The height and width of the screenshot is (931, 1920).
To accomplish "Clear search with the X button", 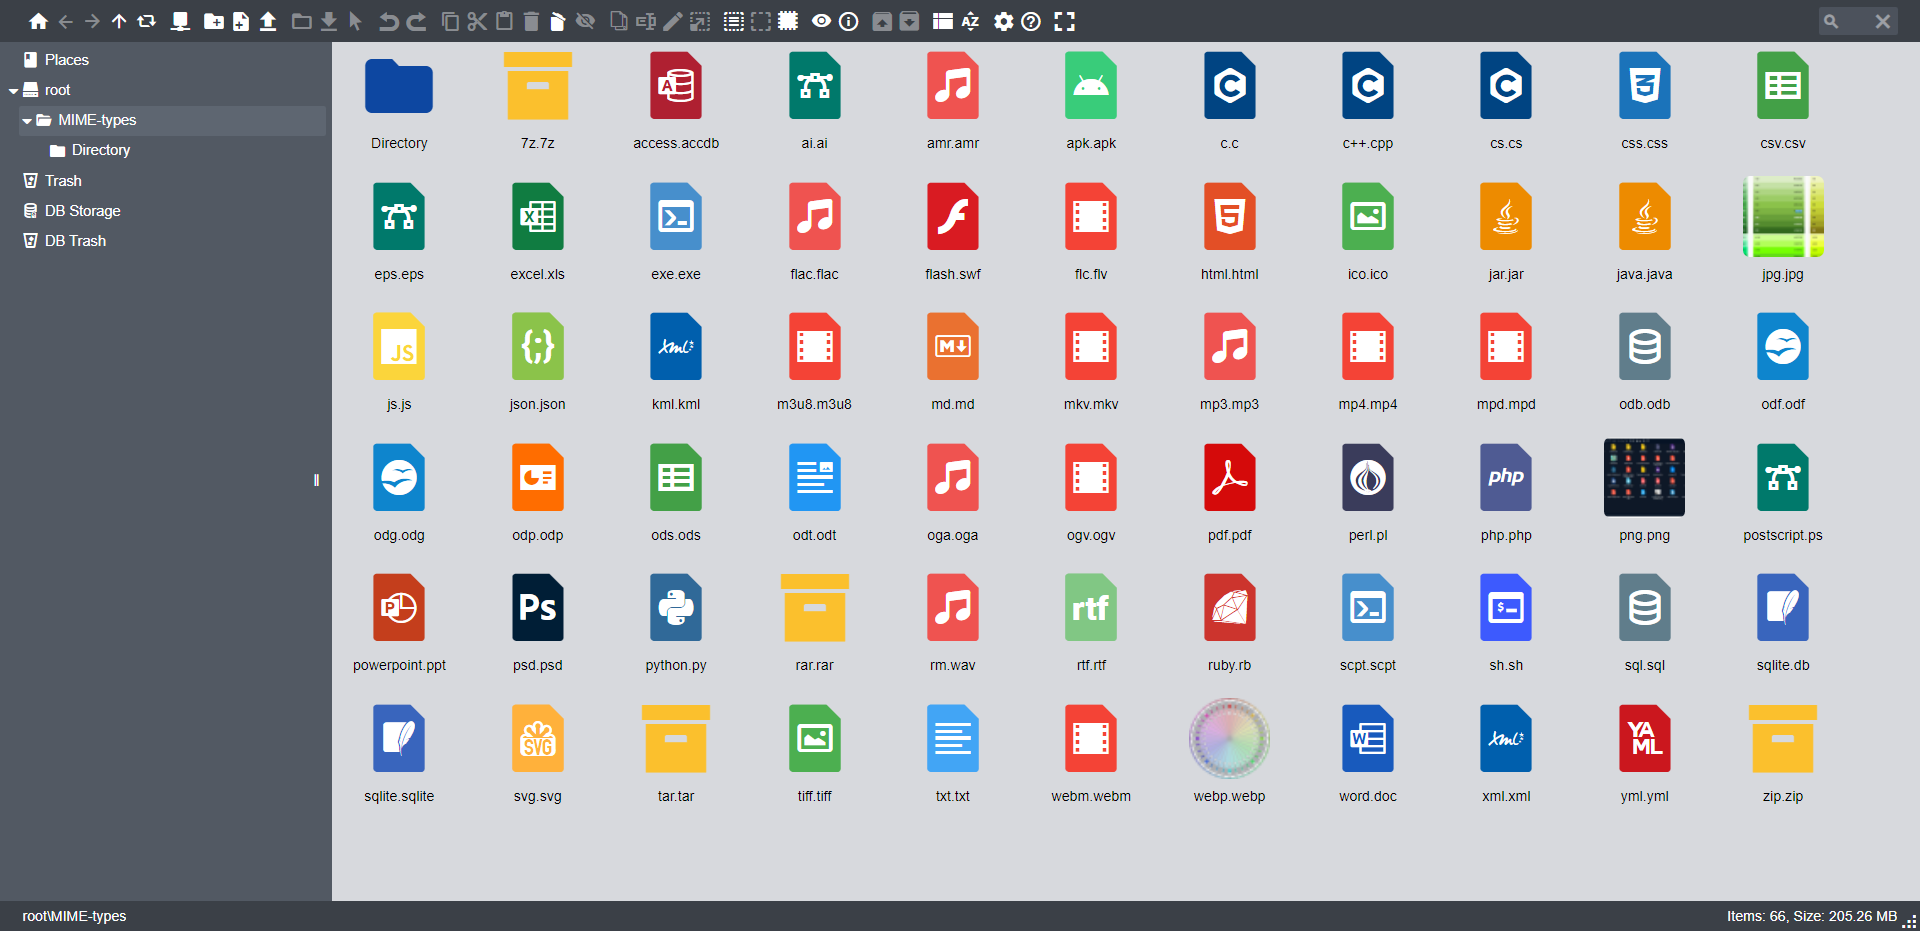I will pos(1883,21).
